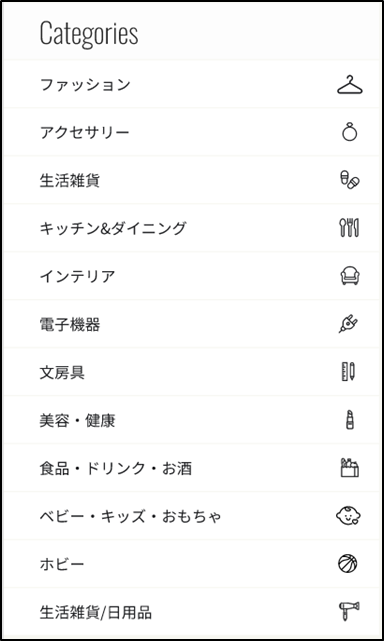
Task: Click the basketball icon for ホビー
Action: pos(348,564)
